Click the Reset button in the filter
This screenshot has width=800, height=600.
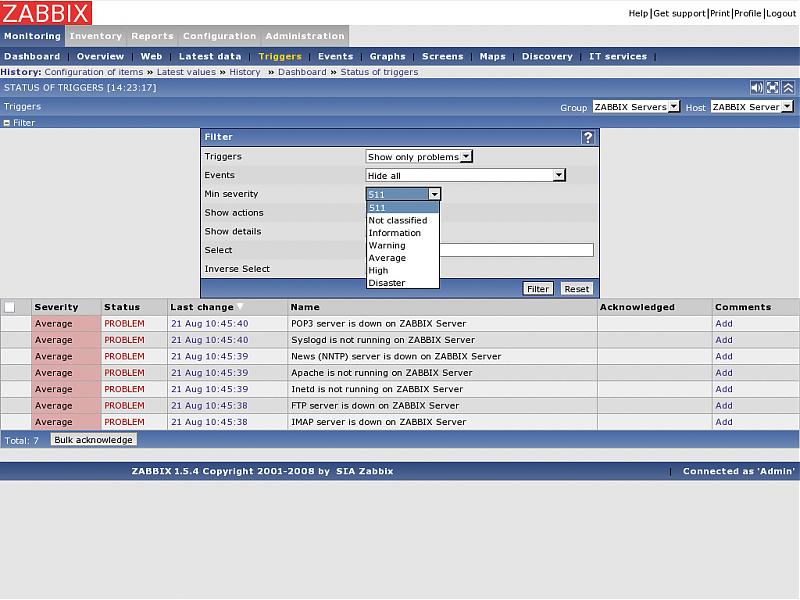[x=576, y=288]
